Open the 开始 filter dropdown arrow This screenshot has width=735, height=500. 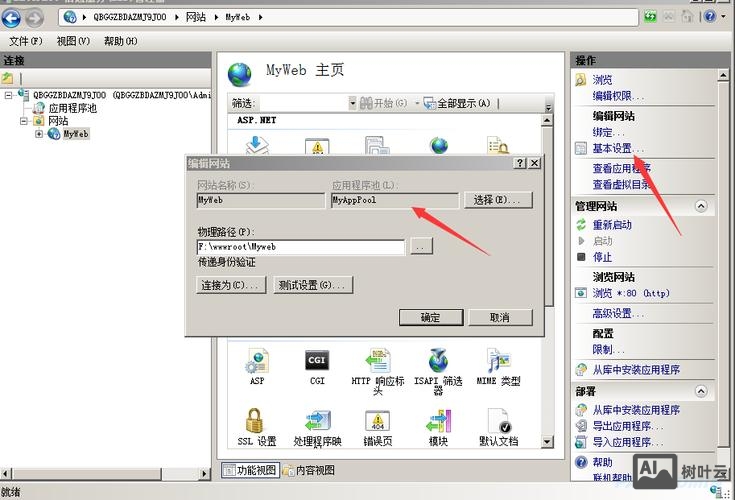pos(417,104)
